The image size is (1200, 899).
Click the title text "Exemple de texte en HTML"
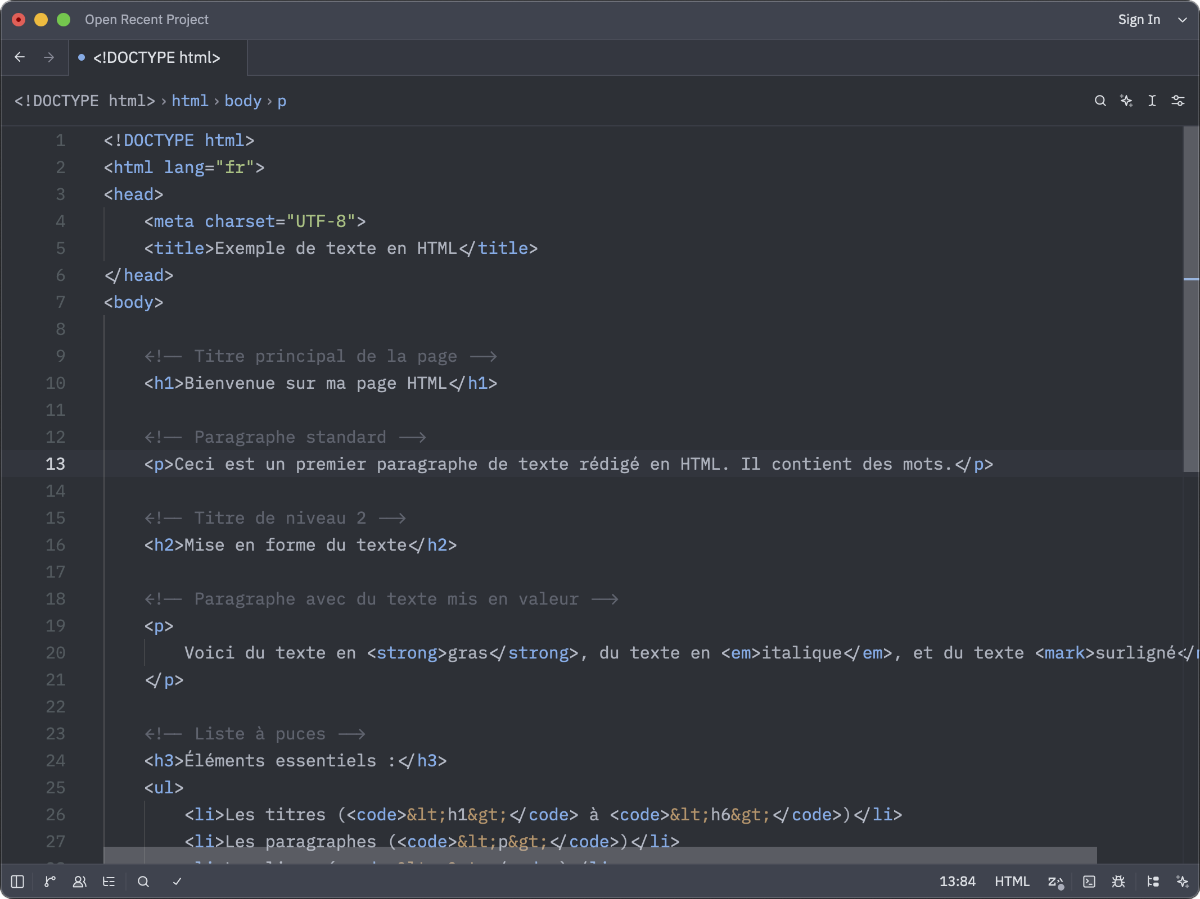pyautogui.click(x=335, y=248)
